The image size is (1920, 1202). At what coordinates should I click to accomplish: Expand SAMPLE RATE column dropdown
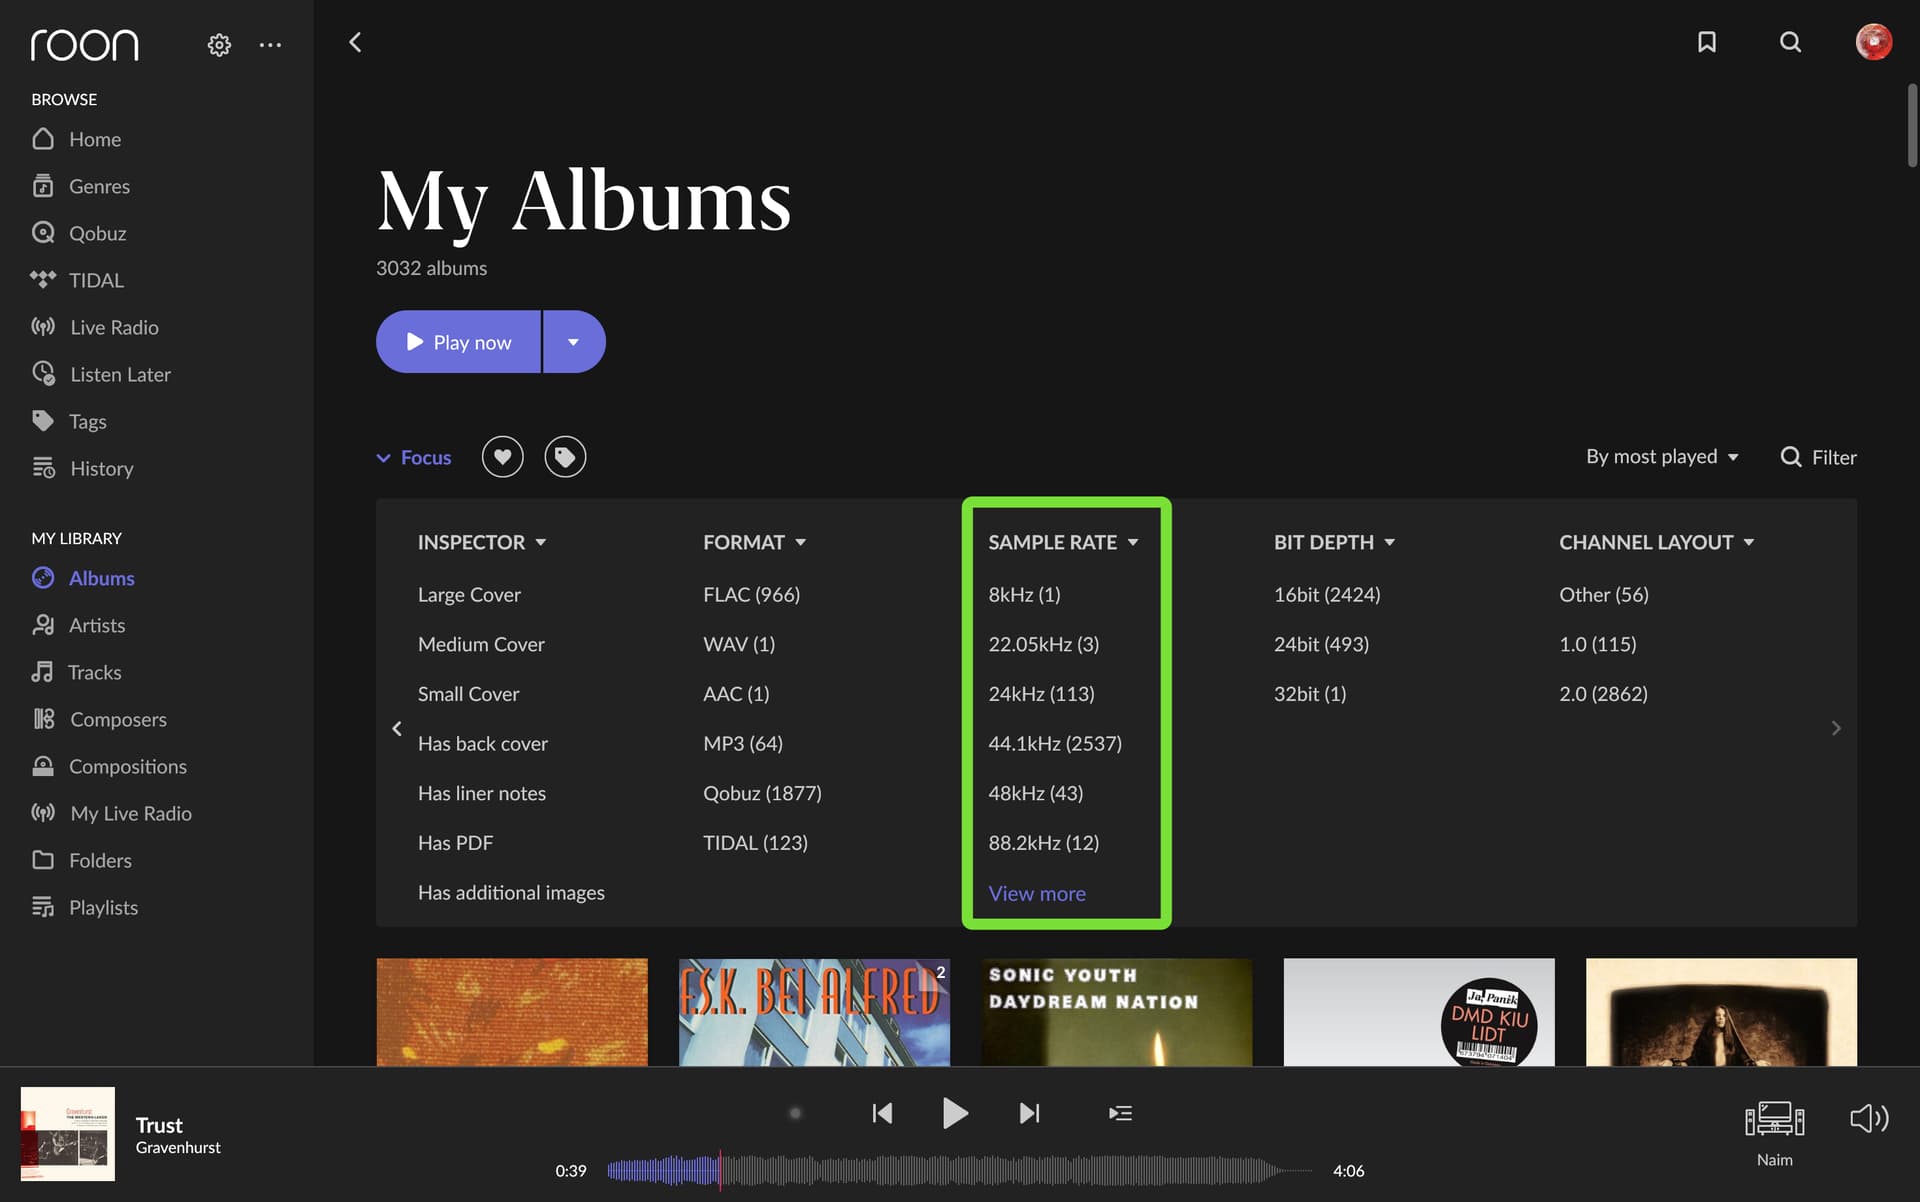1063,542
